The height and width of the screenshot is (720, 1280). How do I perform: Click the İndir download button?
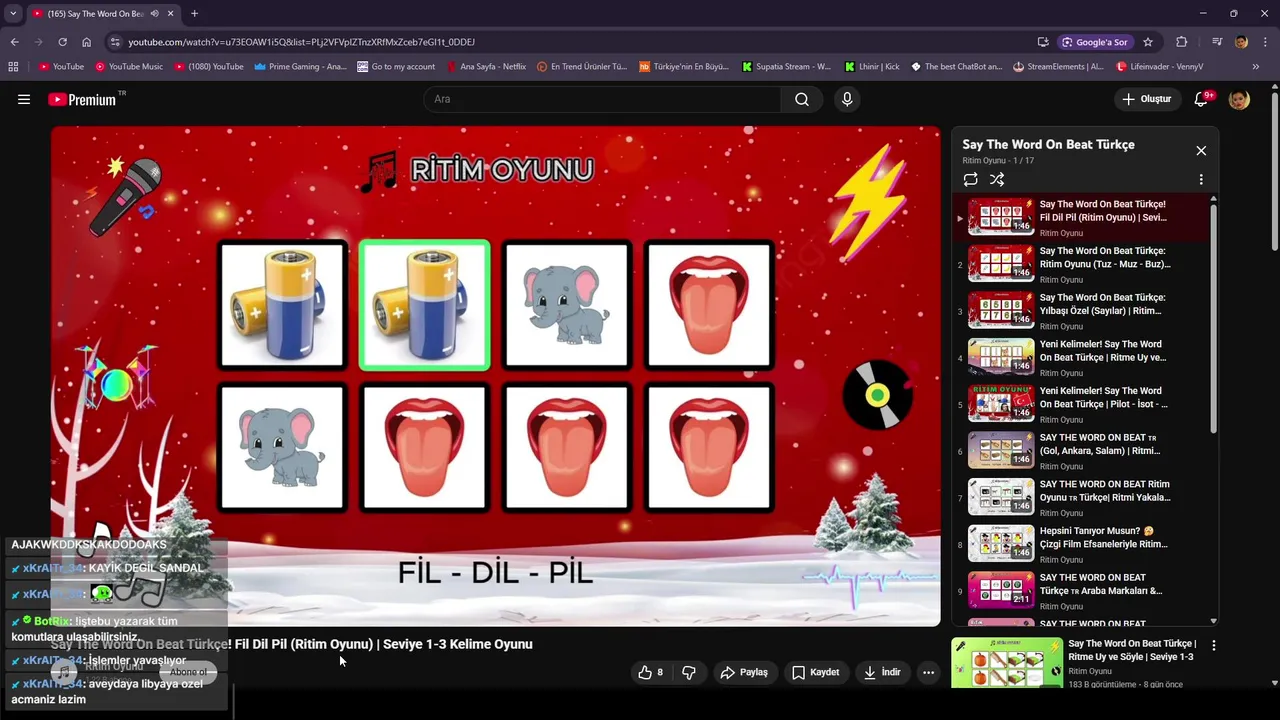[882, 672]
